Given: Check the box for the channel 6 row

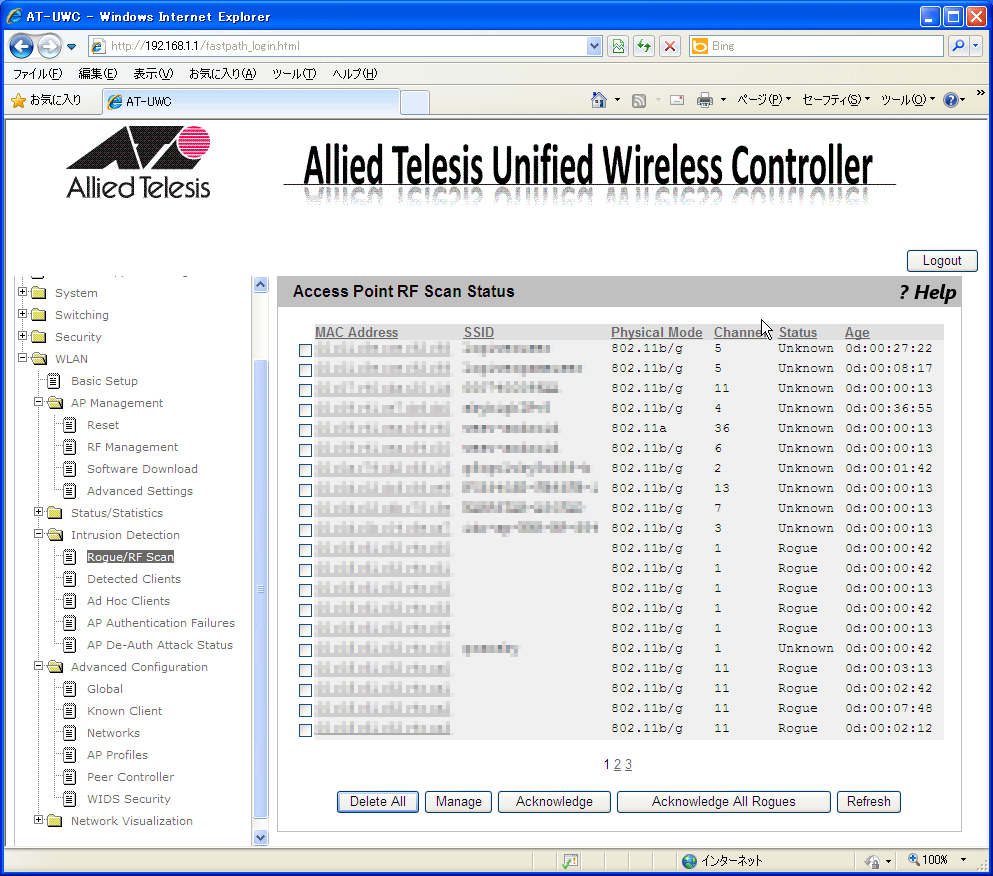Looking at the screenshot, I should pos(305,450).
